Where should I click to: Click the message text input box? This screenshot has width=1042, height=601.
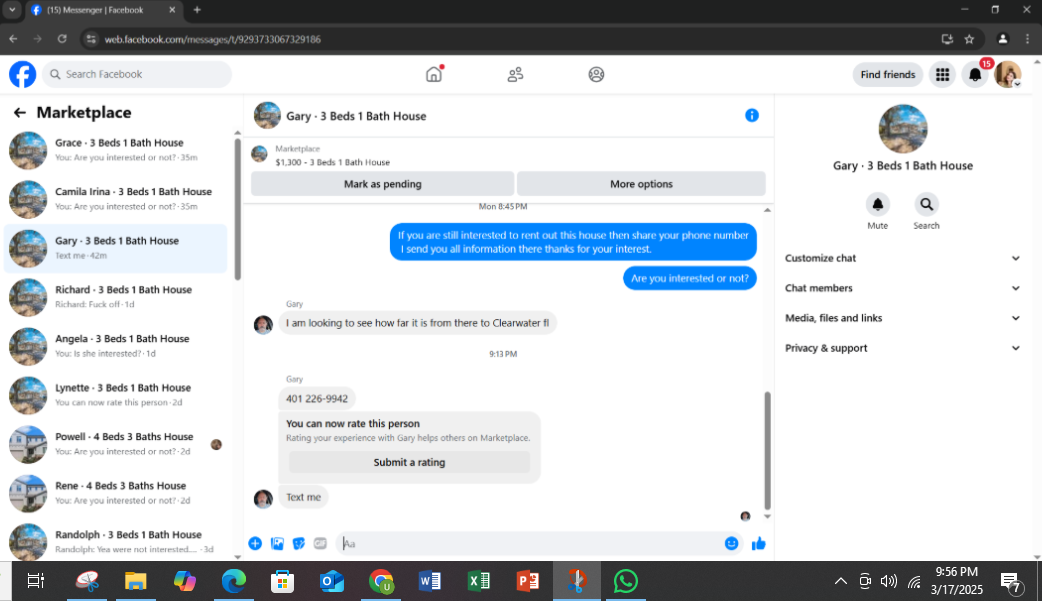tap(530, 544)
